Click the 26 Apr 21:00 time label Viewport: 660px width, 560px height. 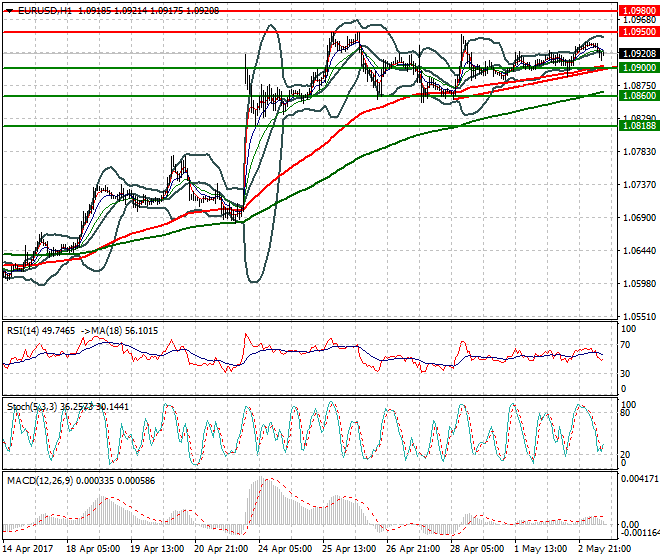[413, 549]
